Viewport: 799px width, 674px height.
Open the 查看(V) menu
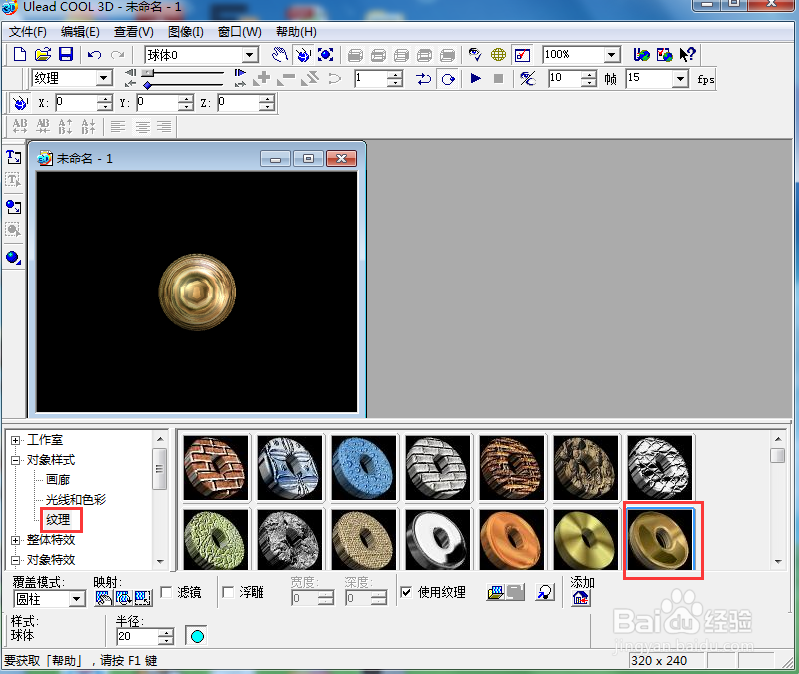point(134,32)
